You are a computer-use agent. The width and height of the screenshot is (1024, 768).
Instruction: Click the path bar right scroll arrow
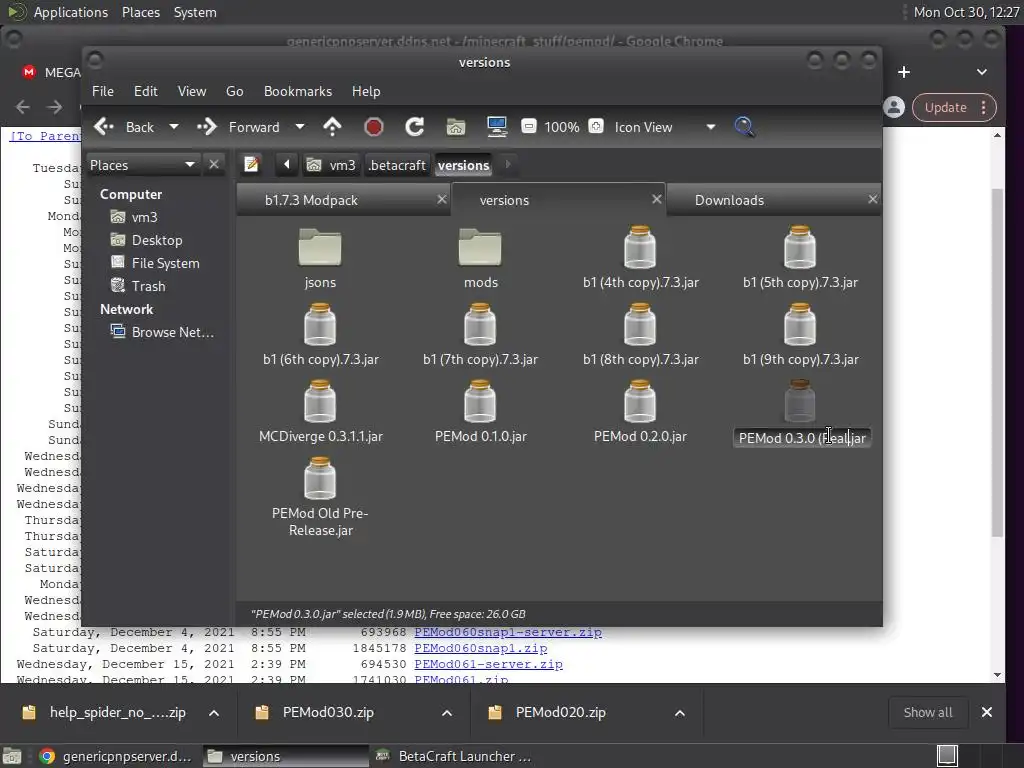[x=507, y=165]
